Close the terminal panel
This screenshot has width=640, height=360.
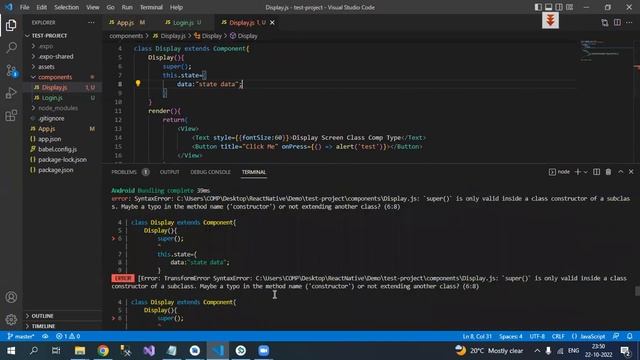coord(631,172)
